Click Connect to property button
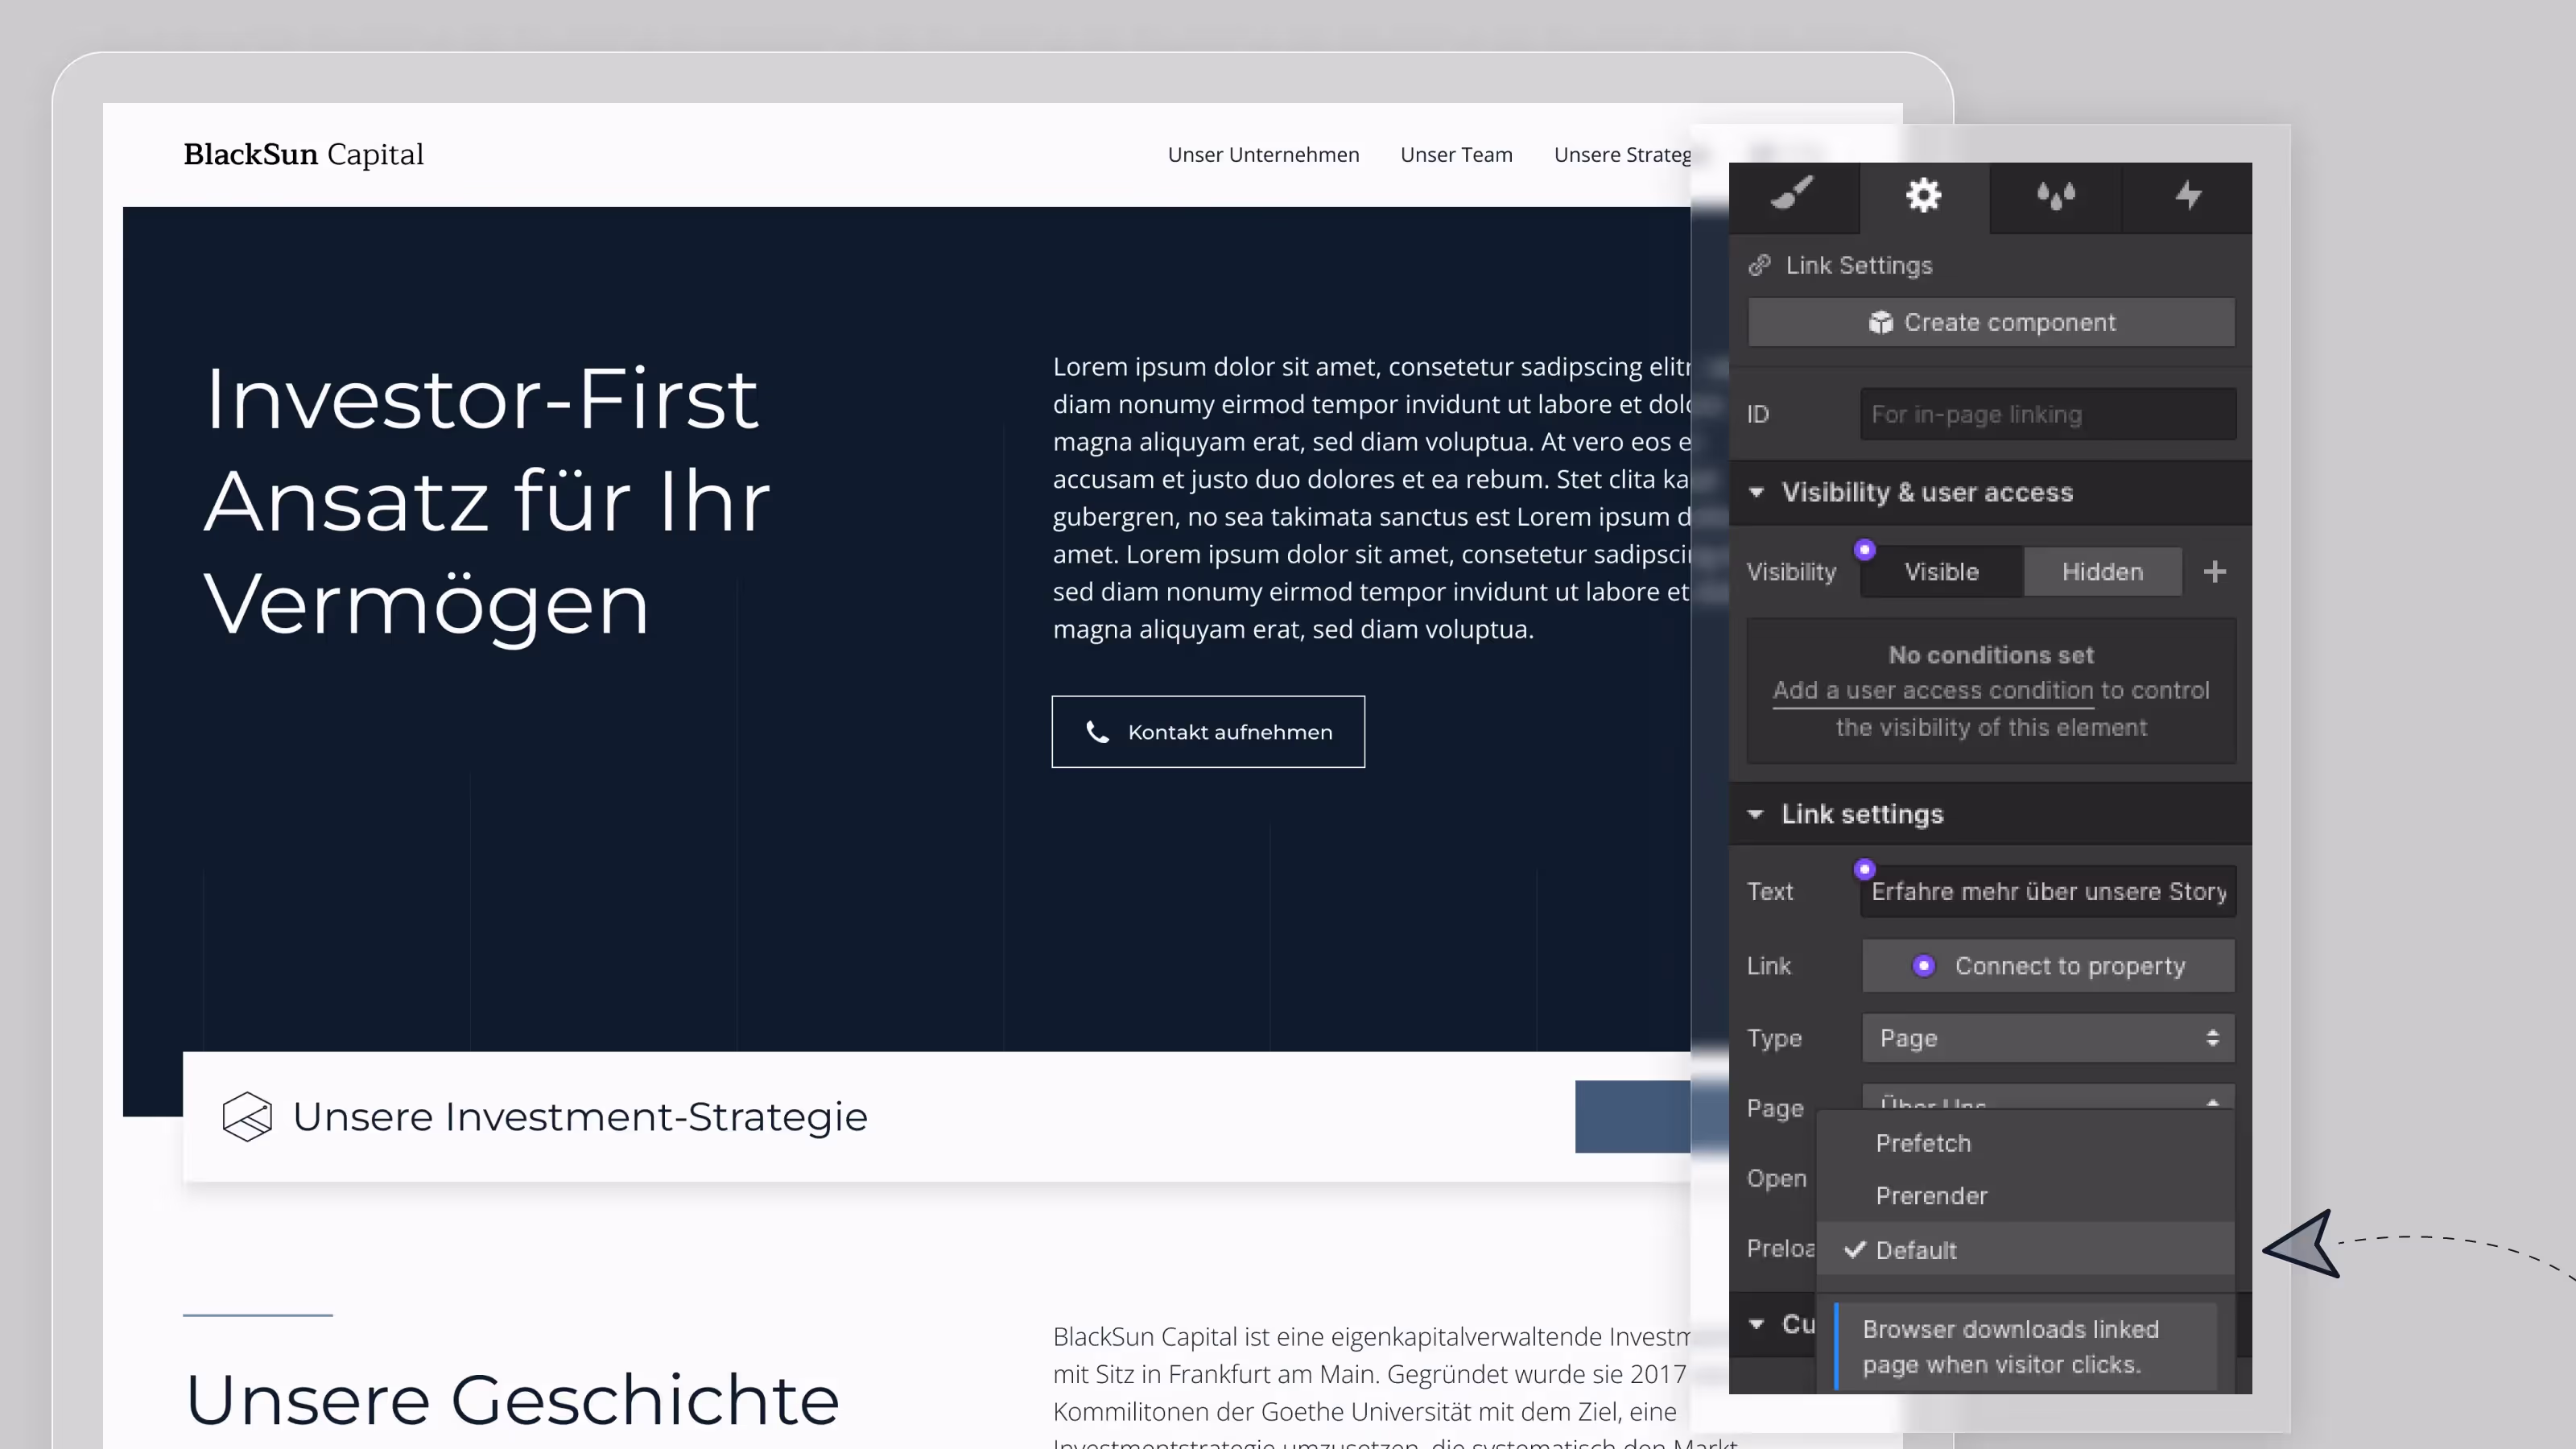The height and width of the screenshot is (1449, 2576). pos(2048,966)
